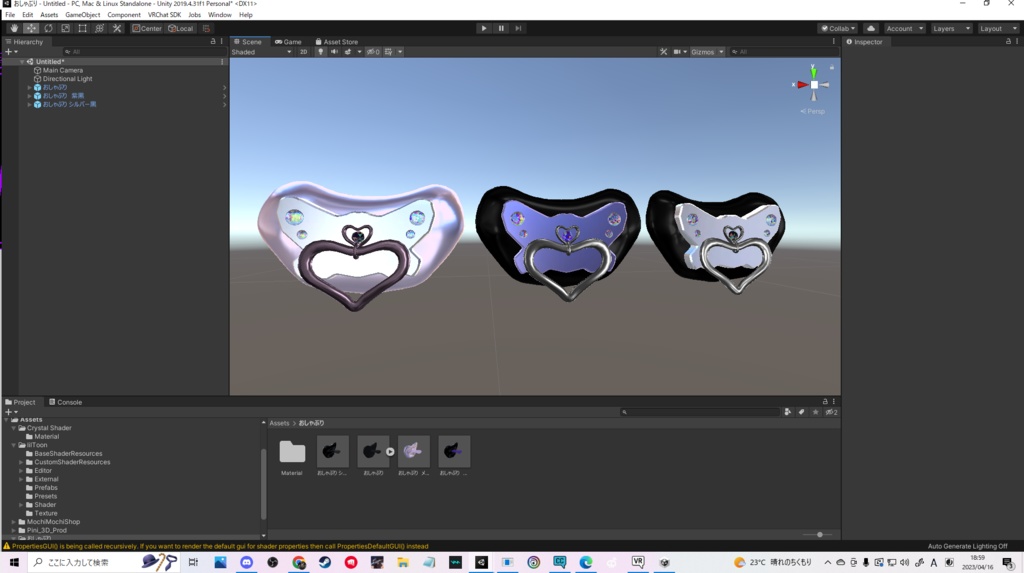The width and height of the screenshot is (1024, 573).
Task: Switch to the Asset Store tab
Action: click(336, 41)
